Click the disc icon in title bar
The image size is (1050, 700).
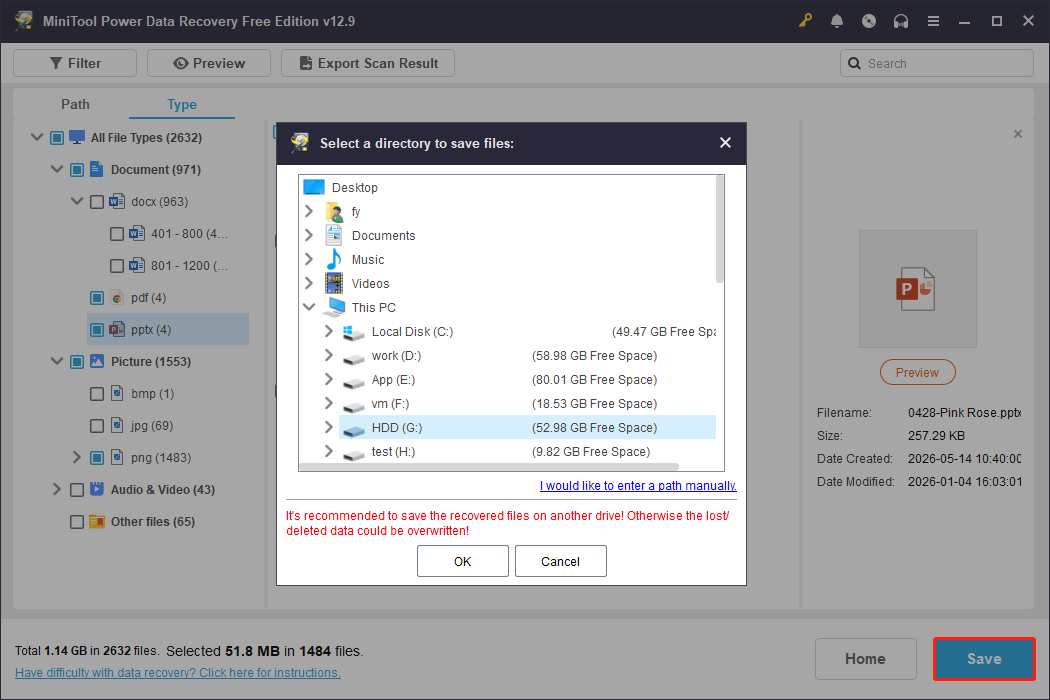point(869,21)
